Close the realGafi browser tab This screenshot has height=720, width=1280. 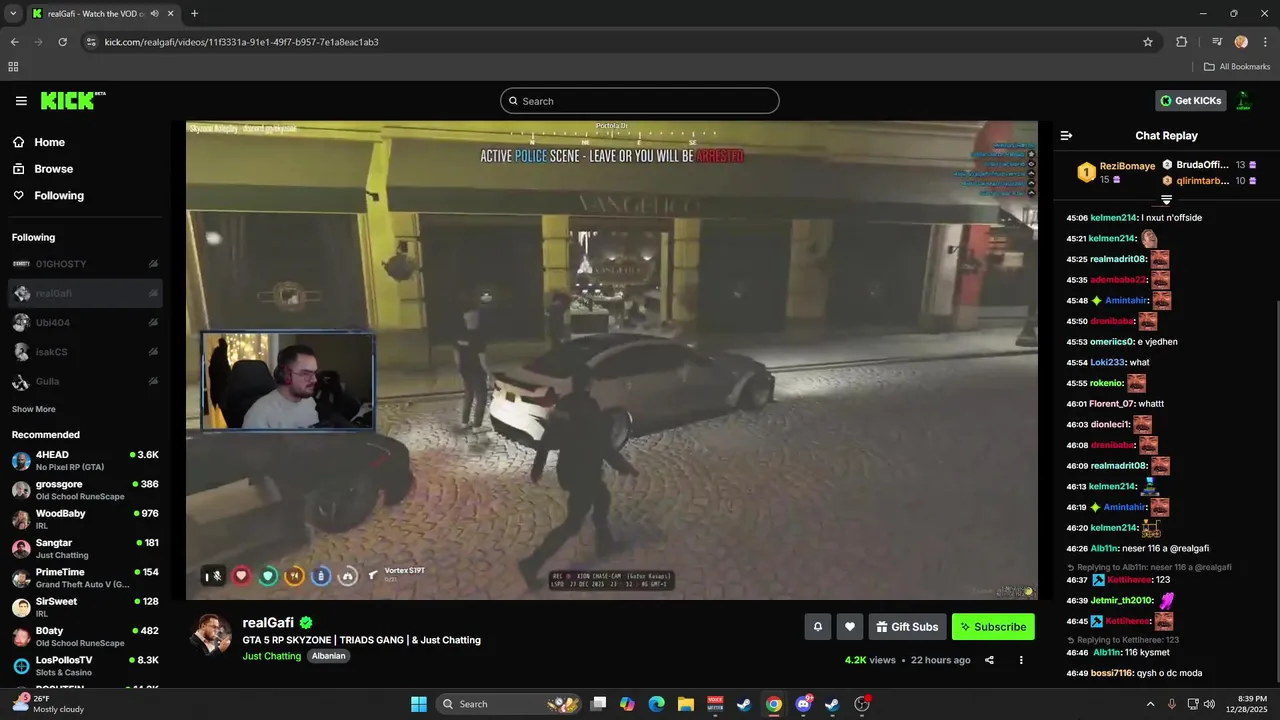[x=169, y=13]
